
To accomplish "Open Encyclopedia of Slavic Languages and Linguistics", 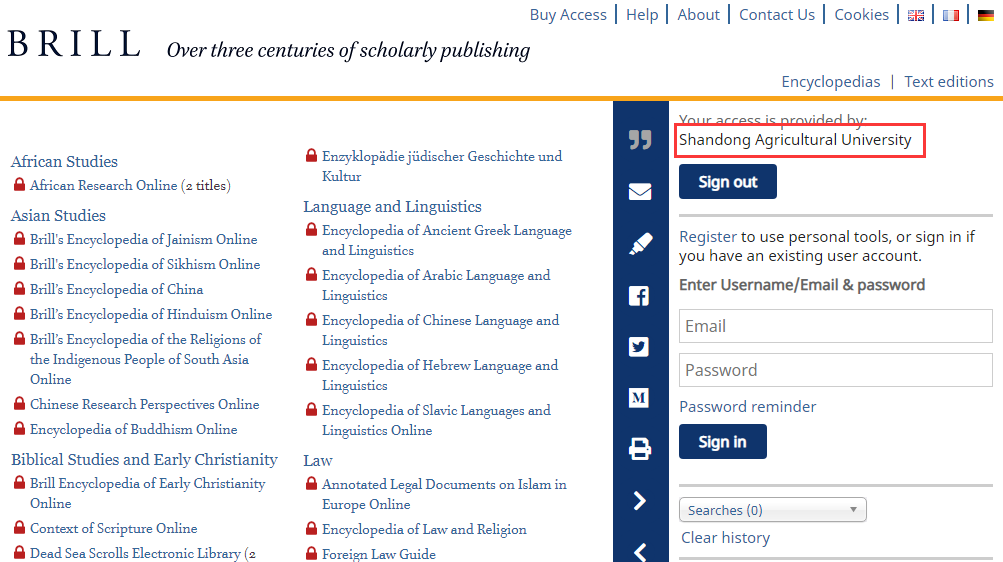I will 436,420.
